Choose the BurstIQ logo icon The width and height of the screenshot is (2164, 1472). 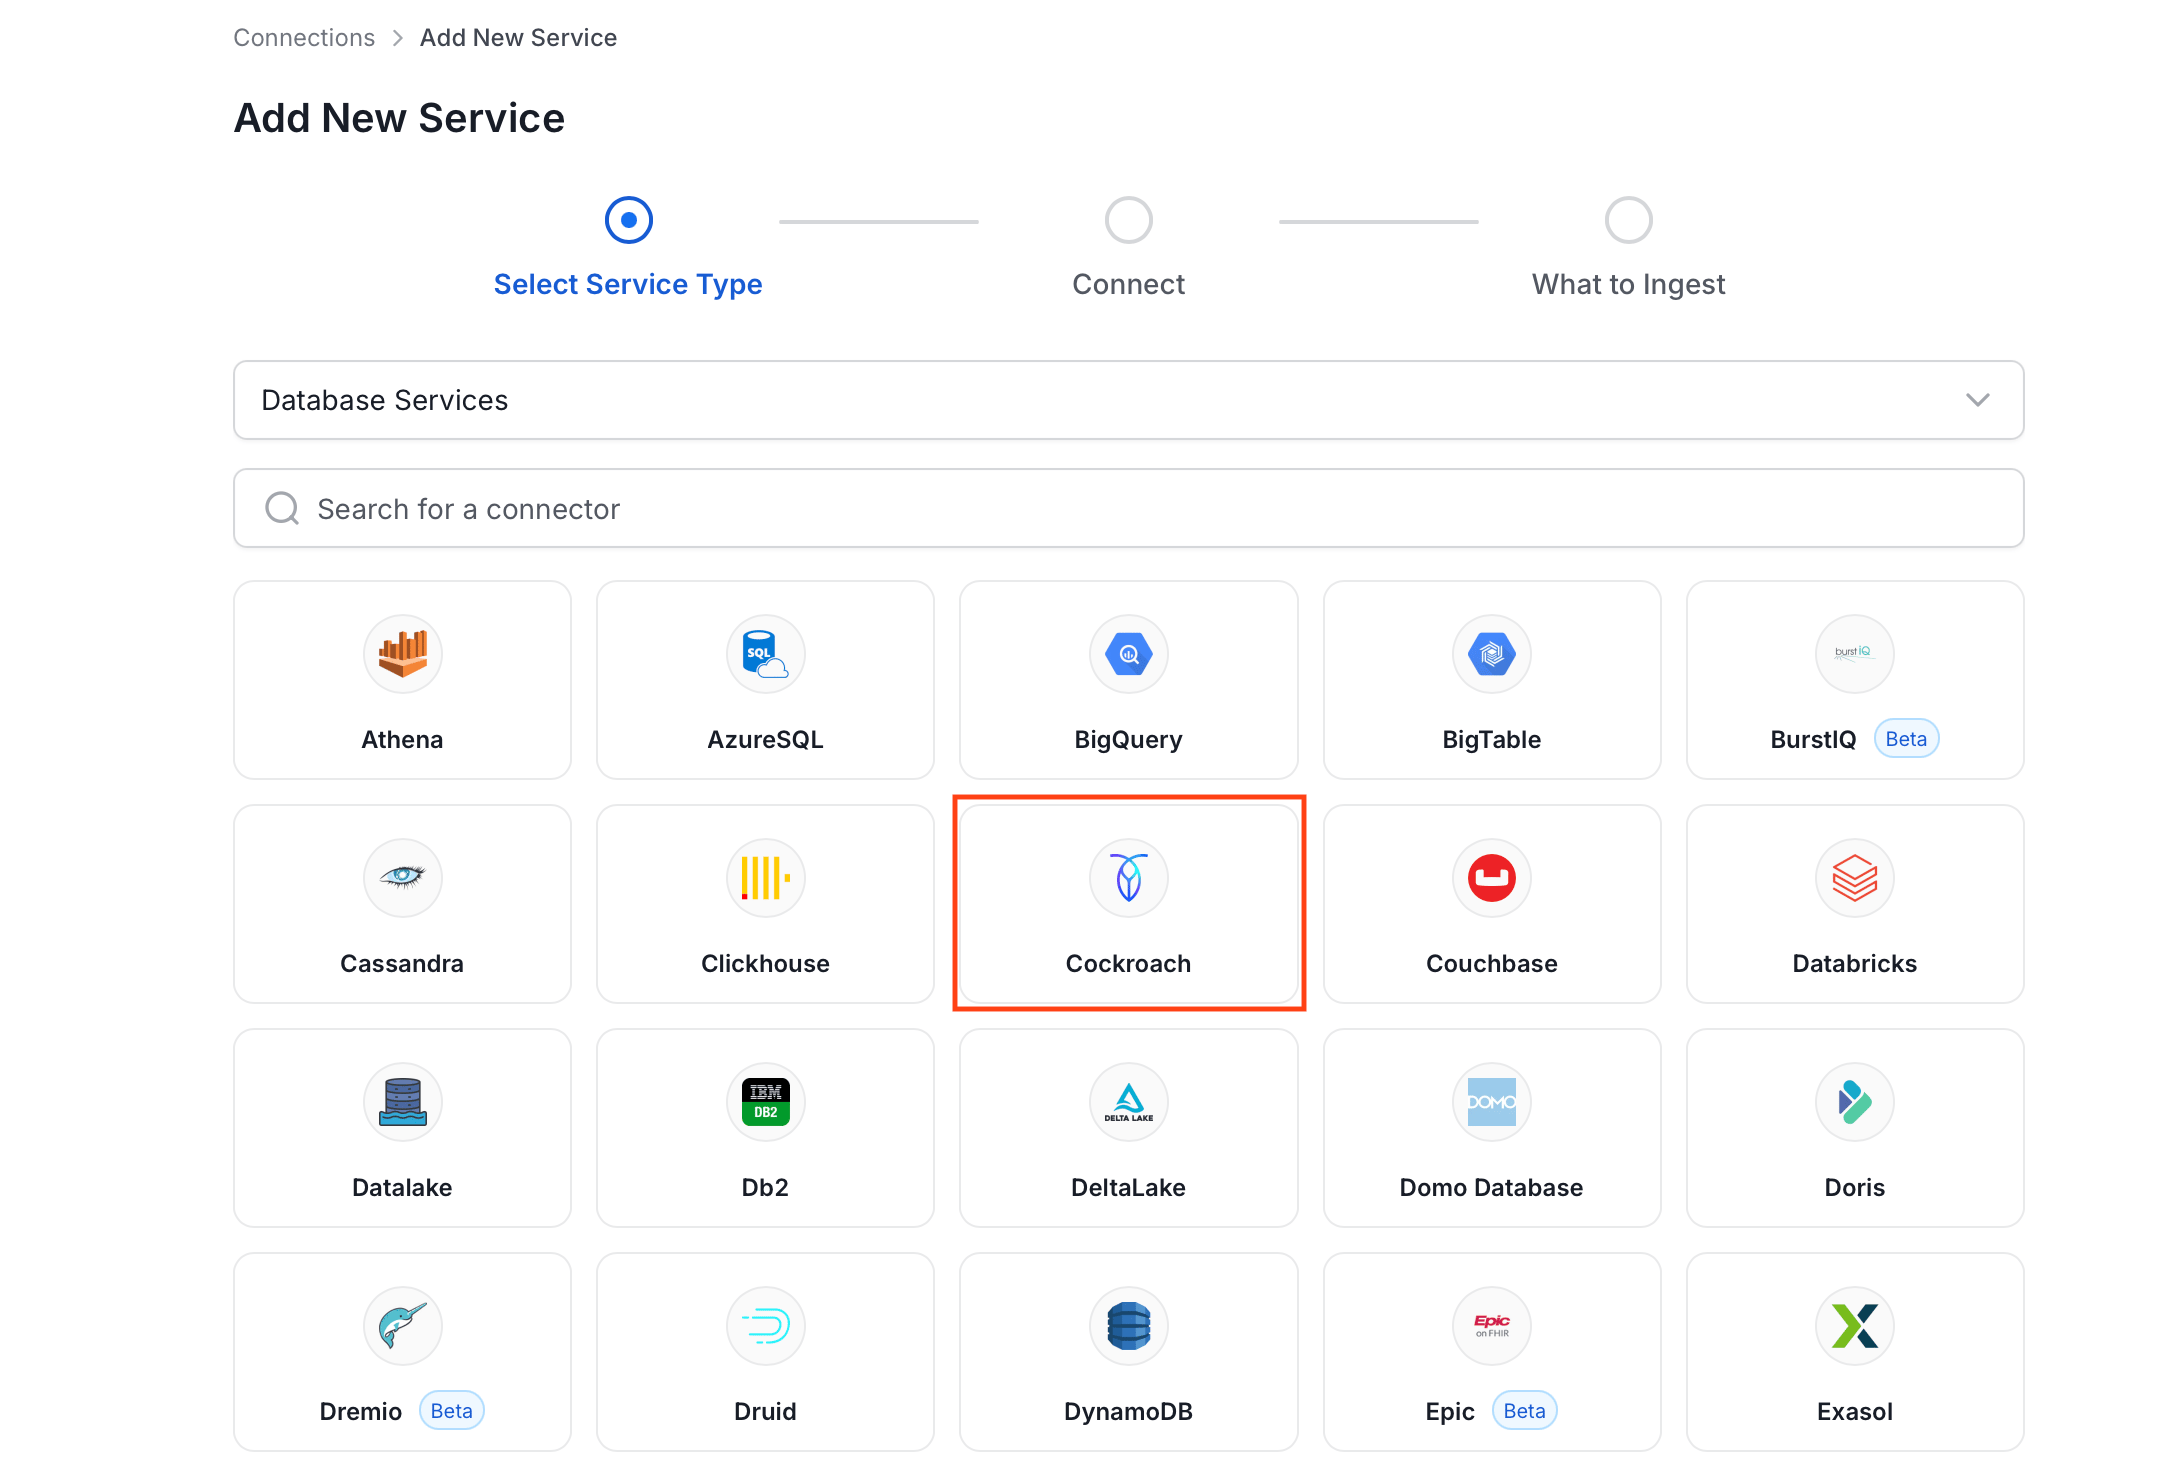1854,654
